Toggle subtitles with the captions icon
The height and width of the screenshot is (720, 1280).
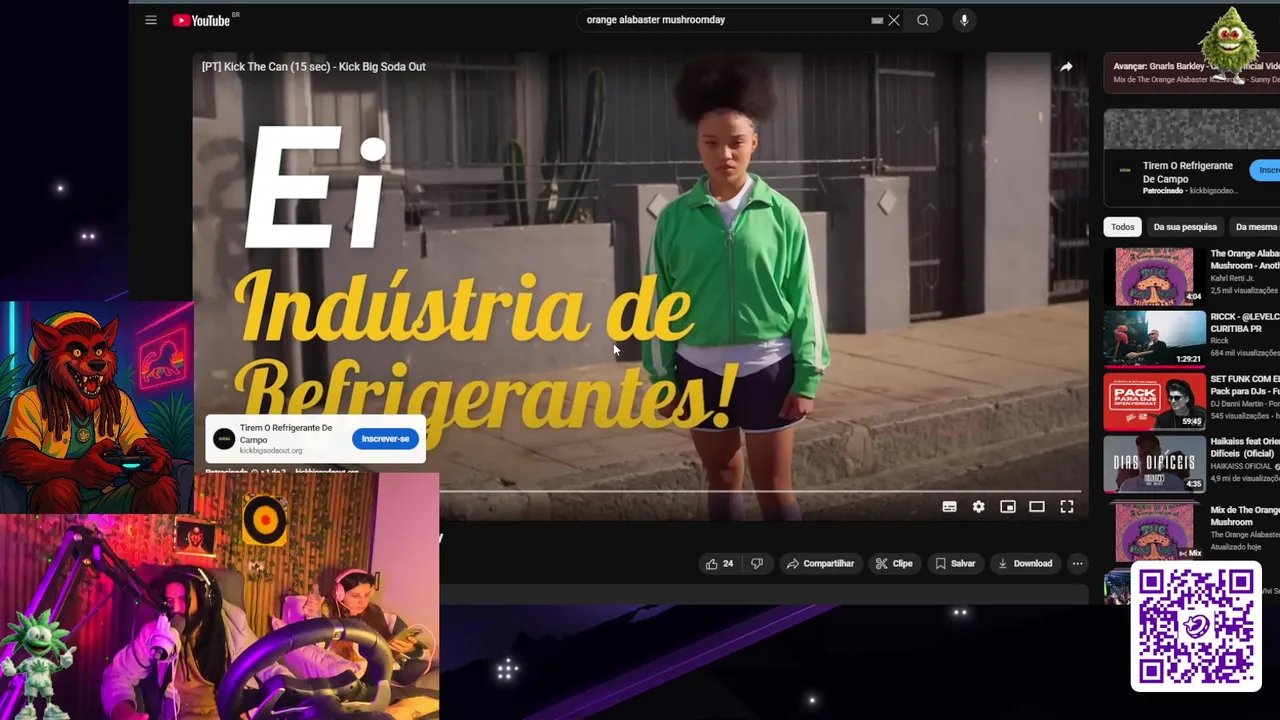tap(949, 507)
